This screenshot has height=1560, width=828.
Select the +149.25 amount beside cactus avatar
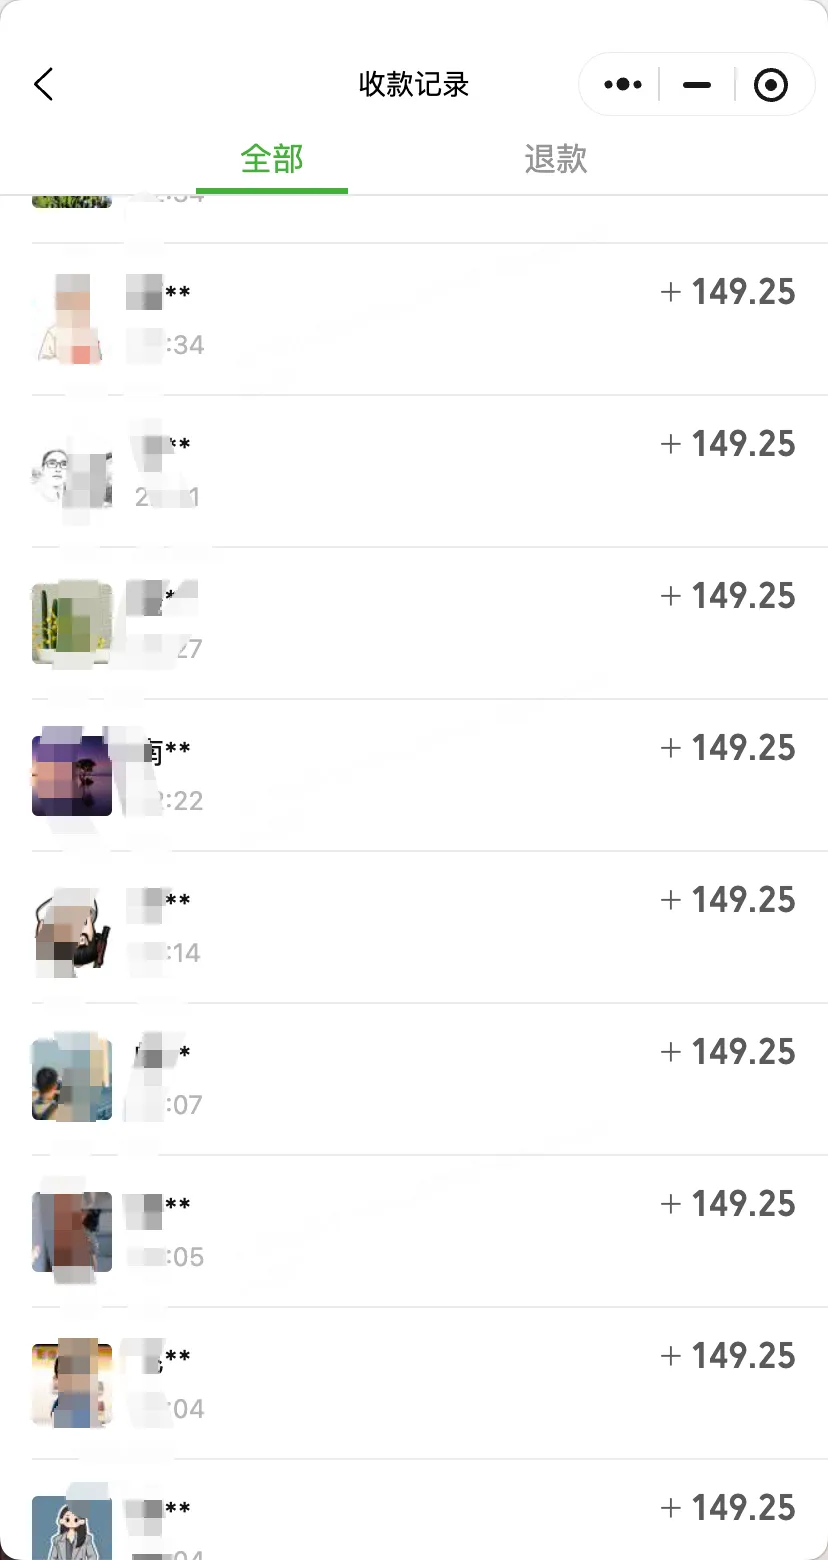pos(728,596)
